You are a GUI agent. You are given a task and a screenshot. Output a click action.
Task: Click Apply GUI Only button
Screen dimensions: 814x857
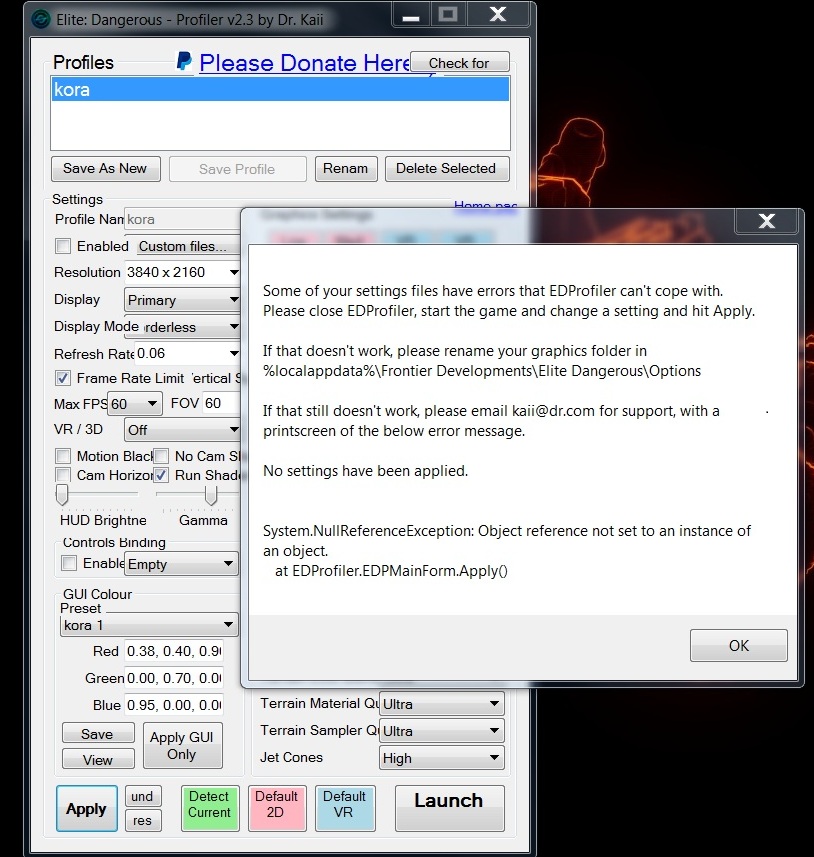click(183, 746)
